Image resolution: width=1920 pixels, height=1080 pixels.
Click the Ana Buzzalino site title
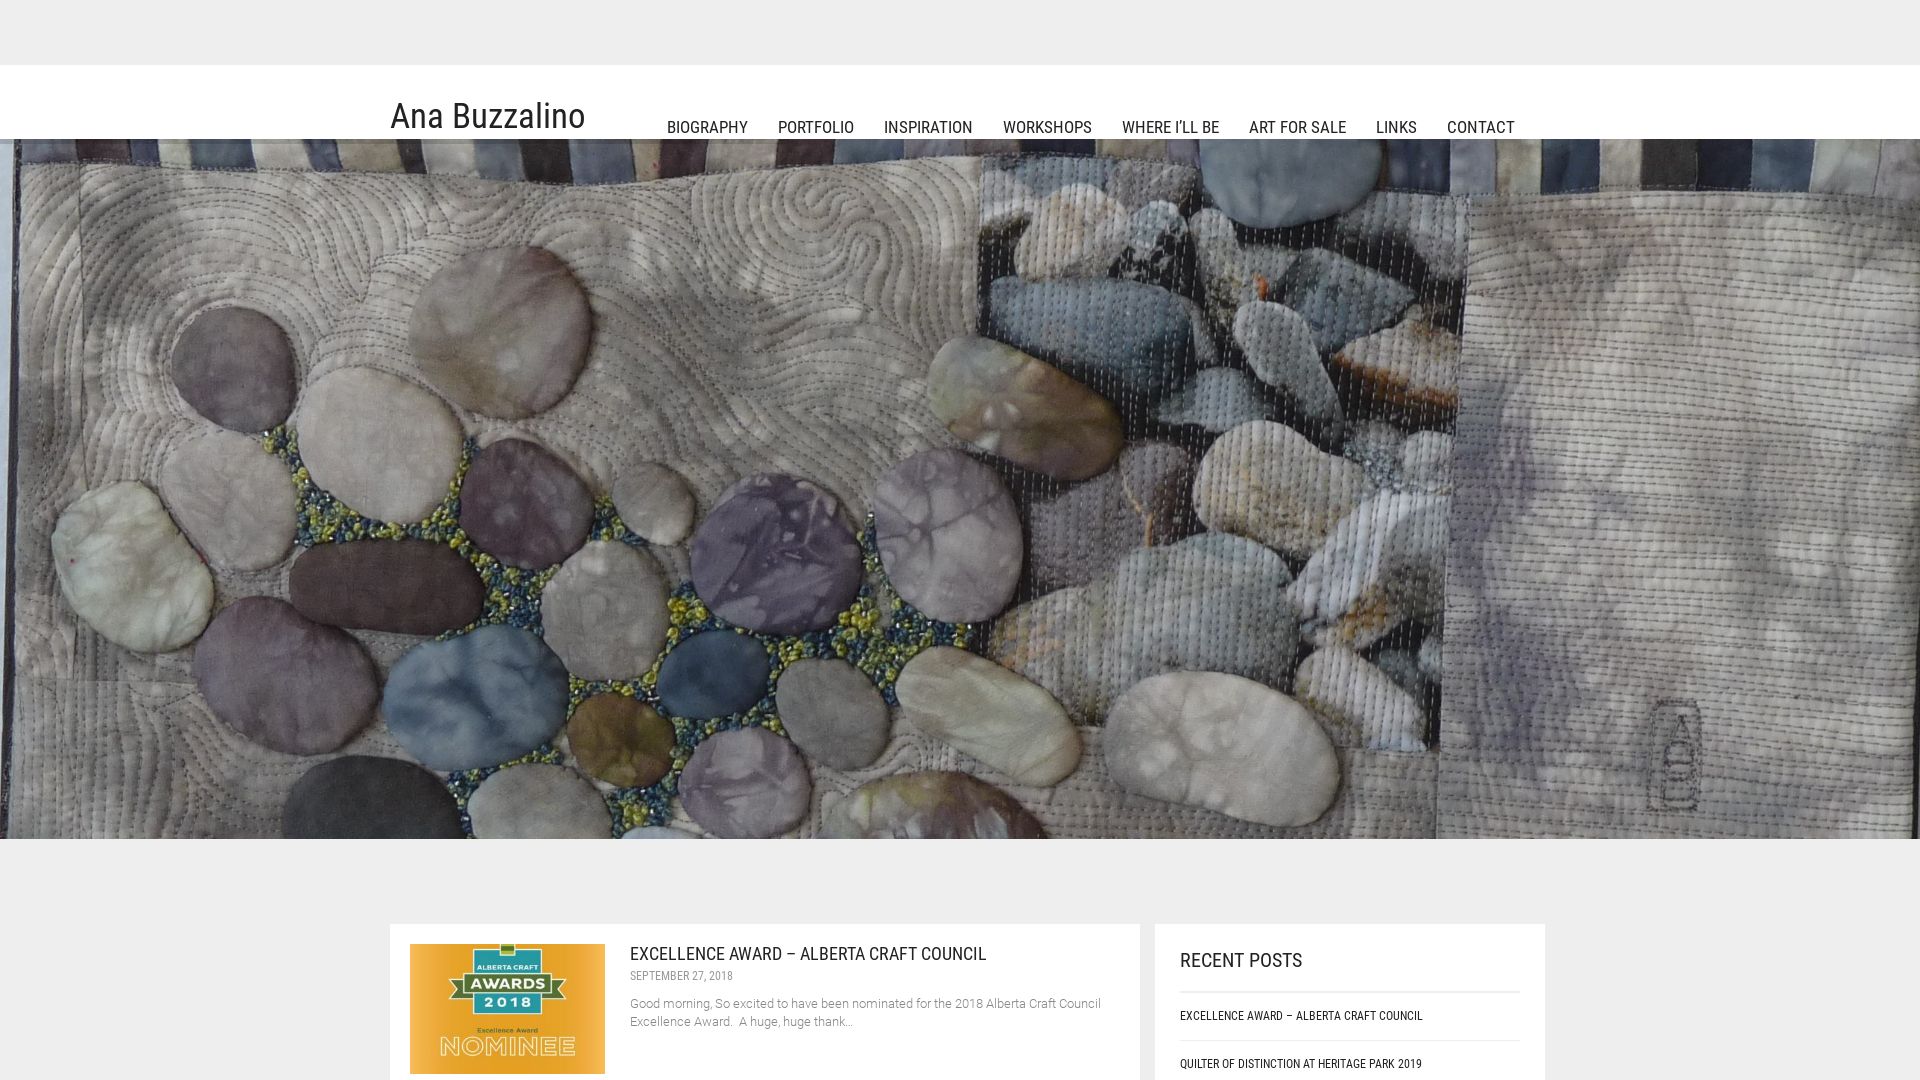coord(487,116)
